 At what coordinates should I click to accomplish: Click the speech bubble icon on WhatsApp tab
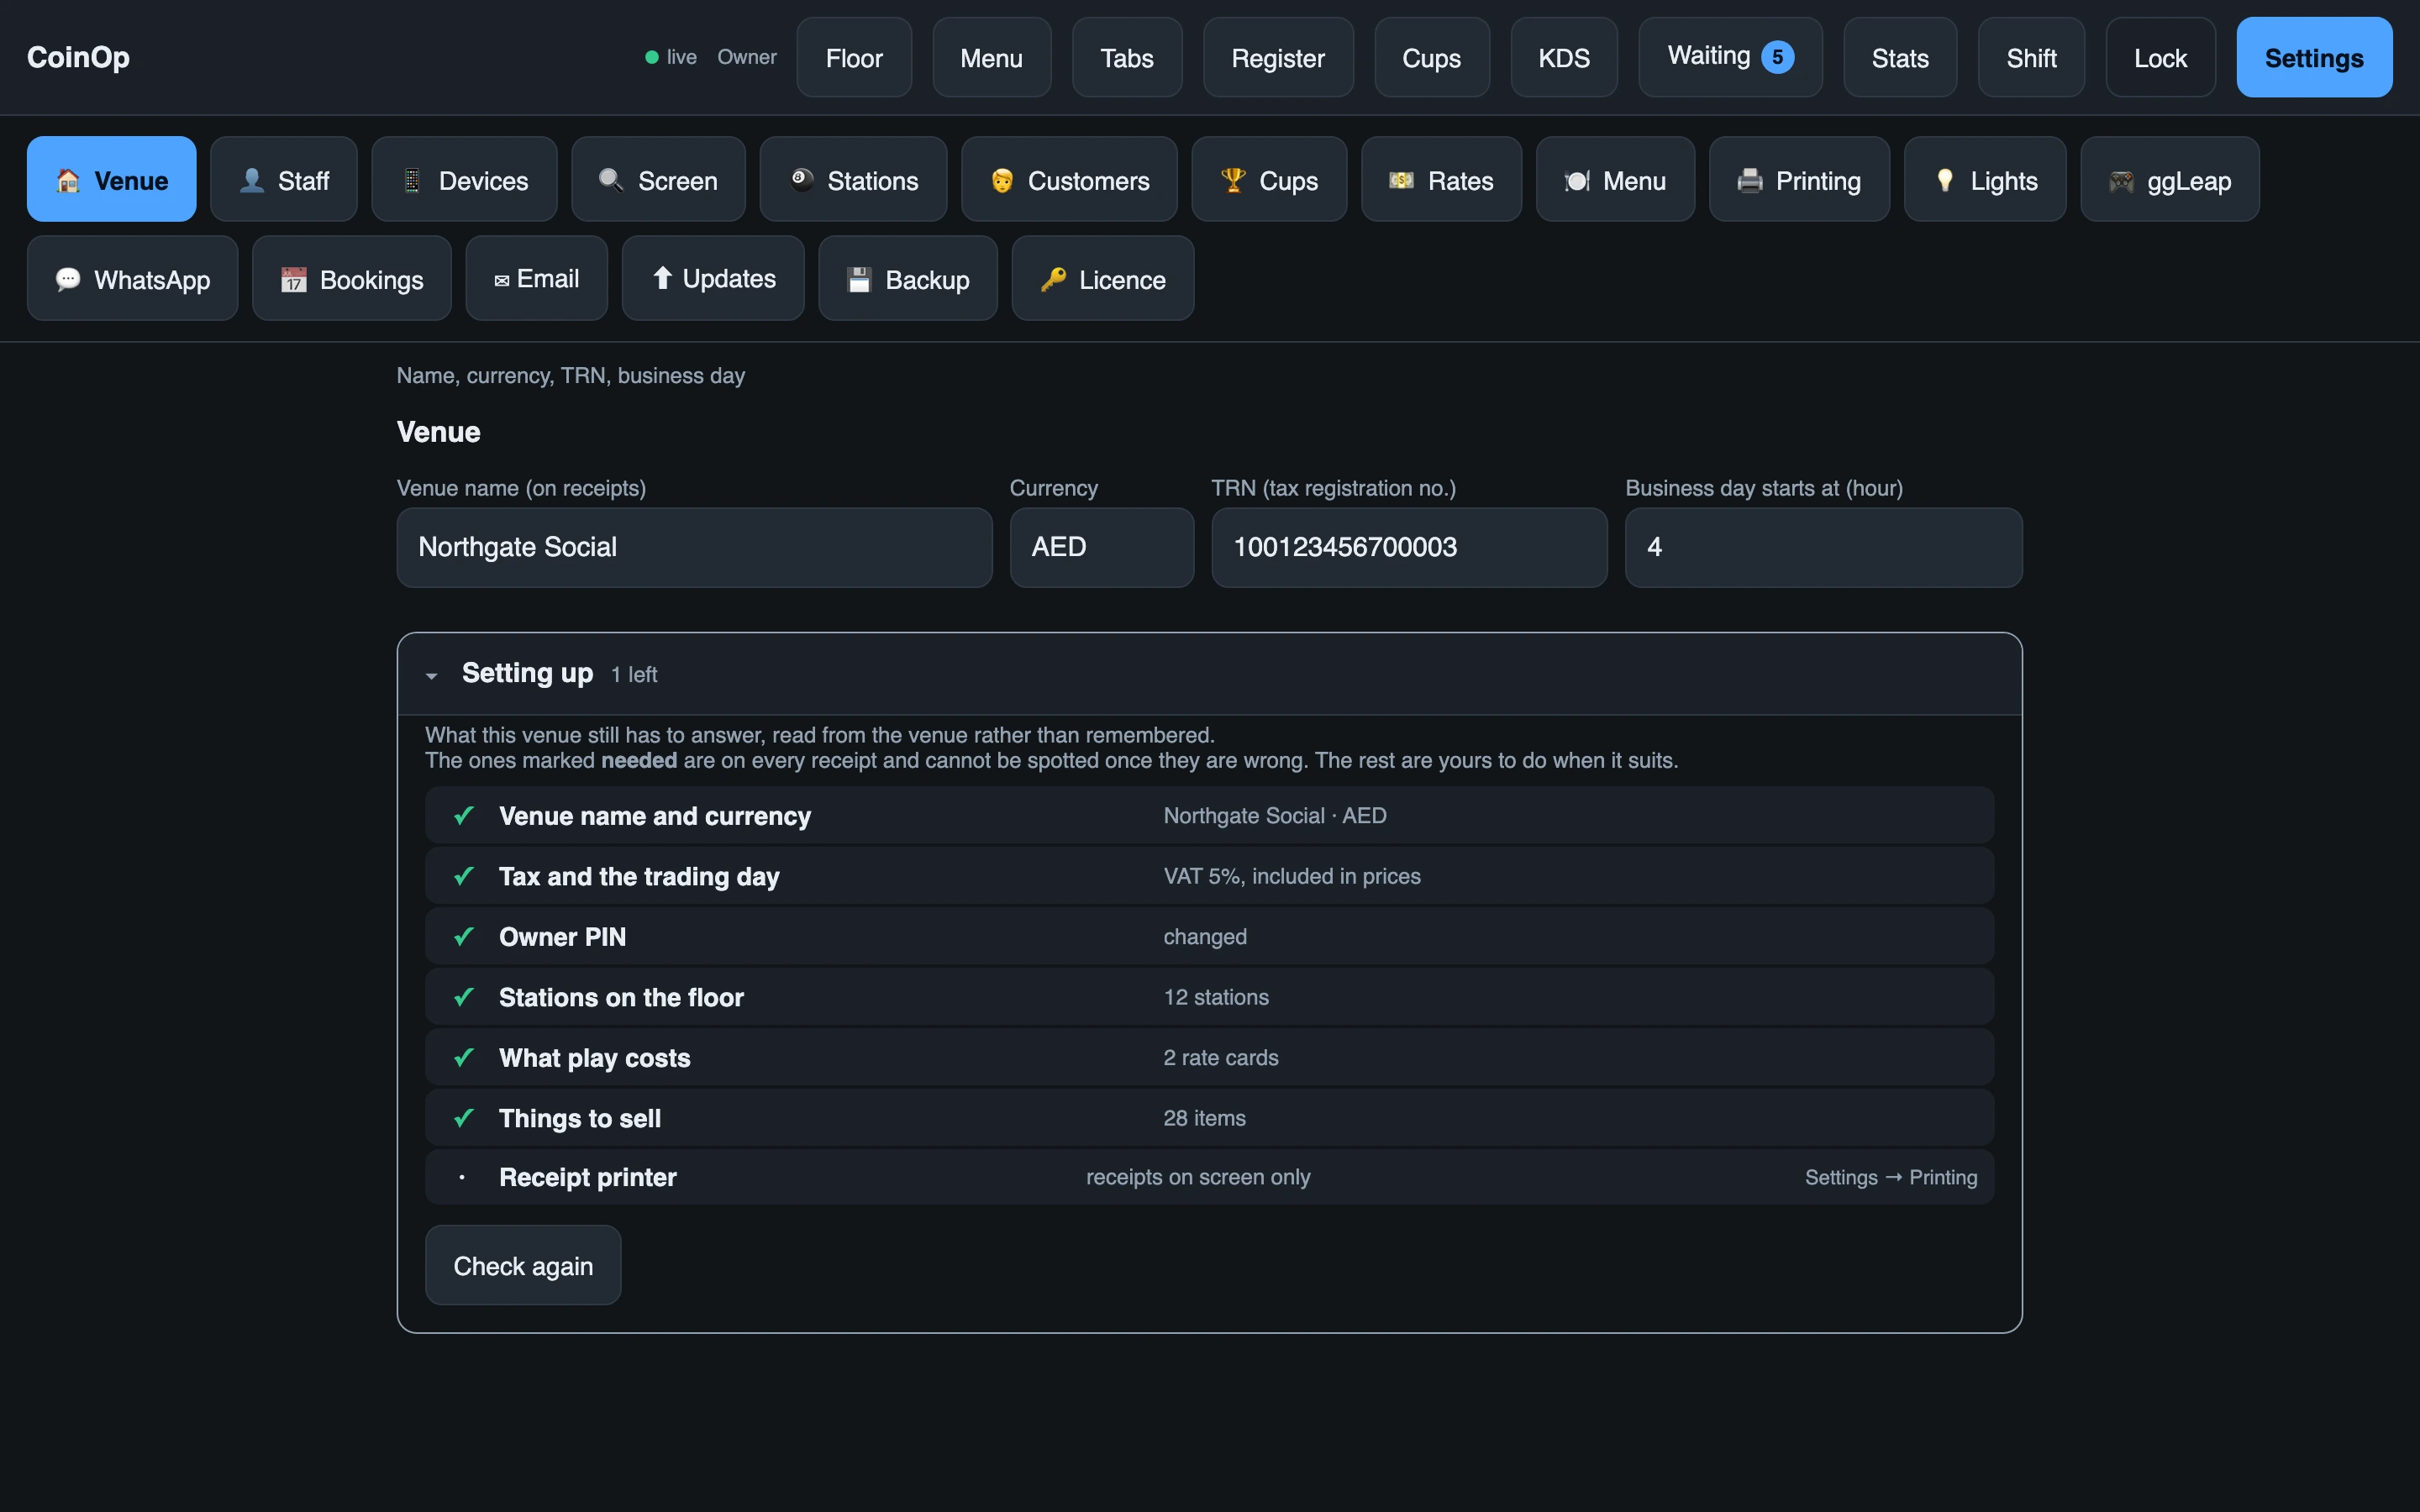click(68, 279)
